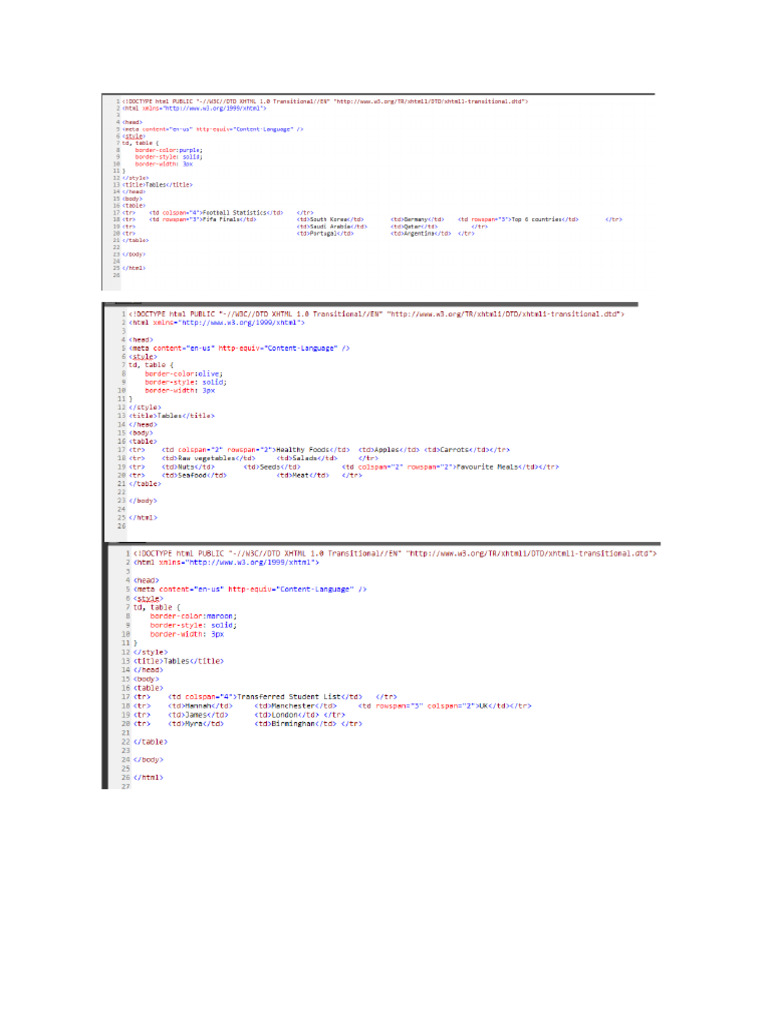Click 'Myra' table cell text
This screenshot has width=768, height=1024.
point(195,724)
